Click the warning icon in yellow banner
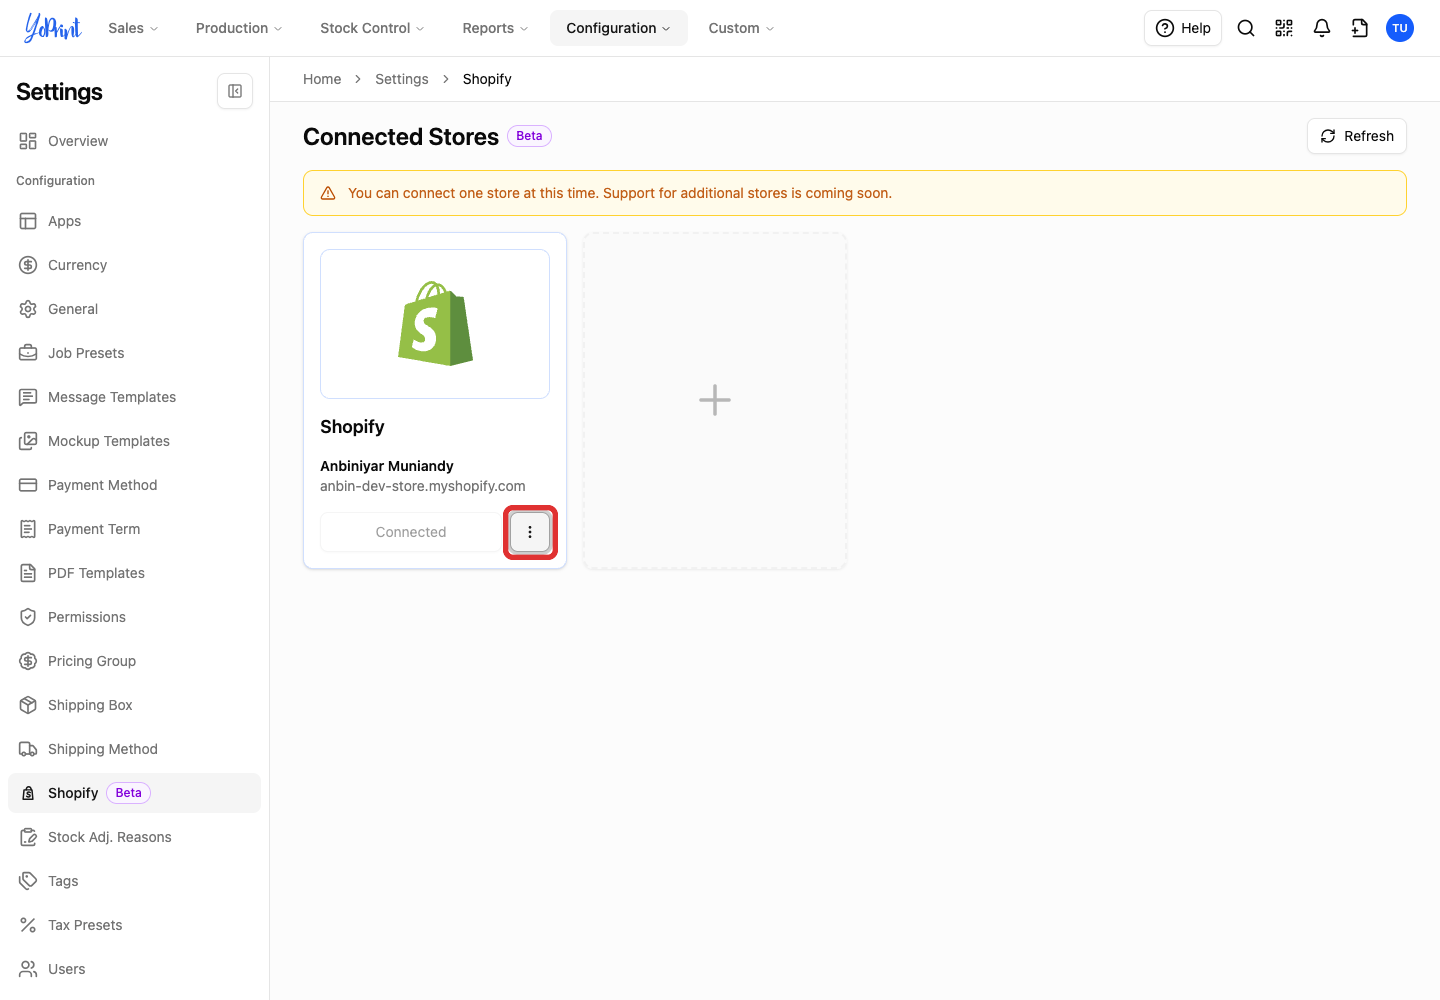Viewport: 1440px width, 1000px height. 328,193
